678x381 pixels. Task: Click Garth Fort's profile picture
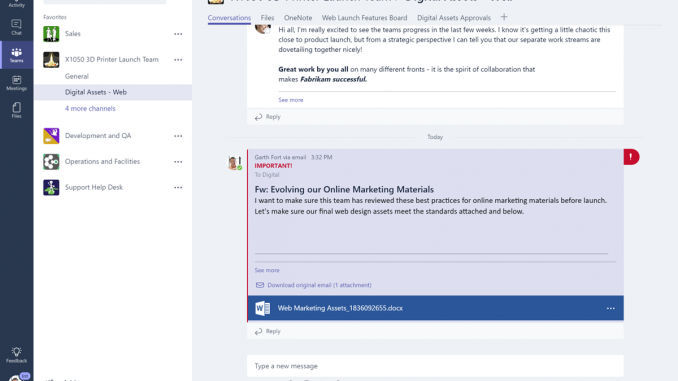[x=234, y=163]
